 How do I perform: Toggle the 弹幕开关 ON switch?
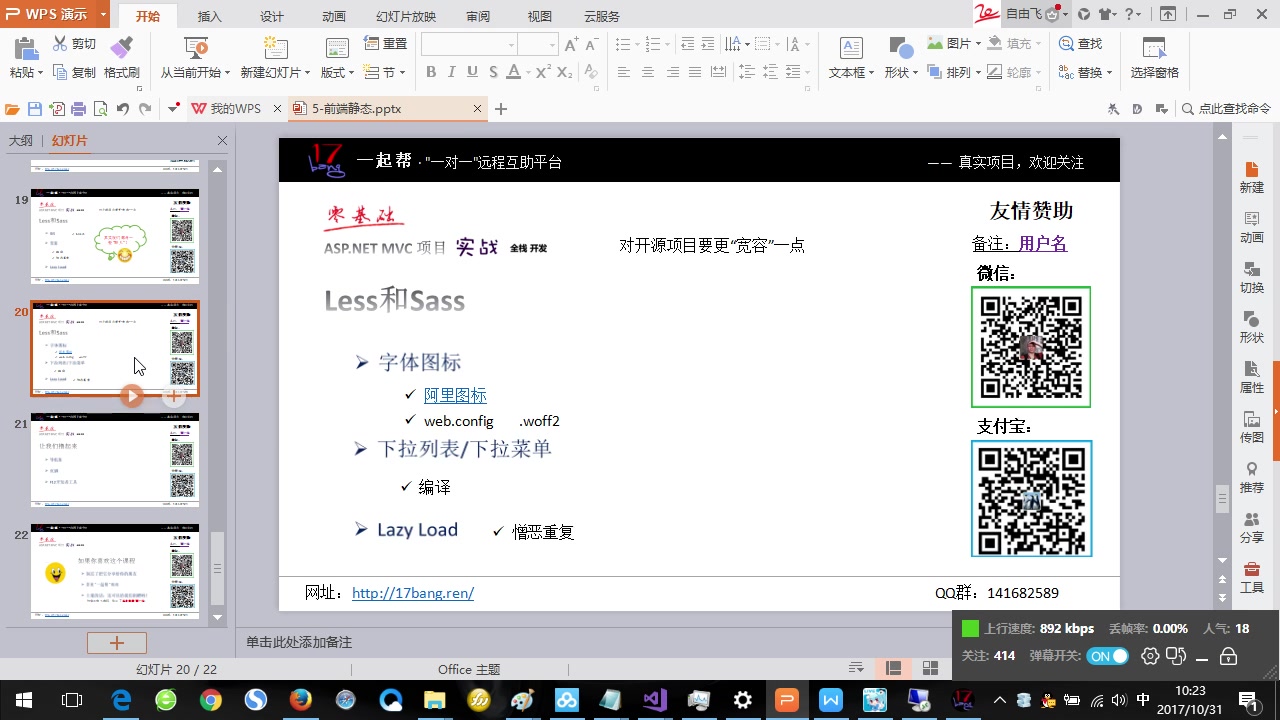click(1108, 656)
